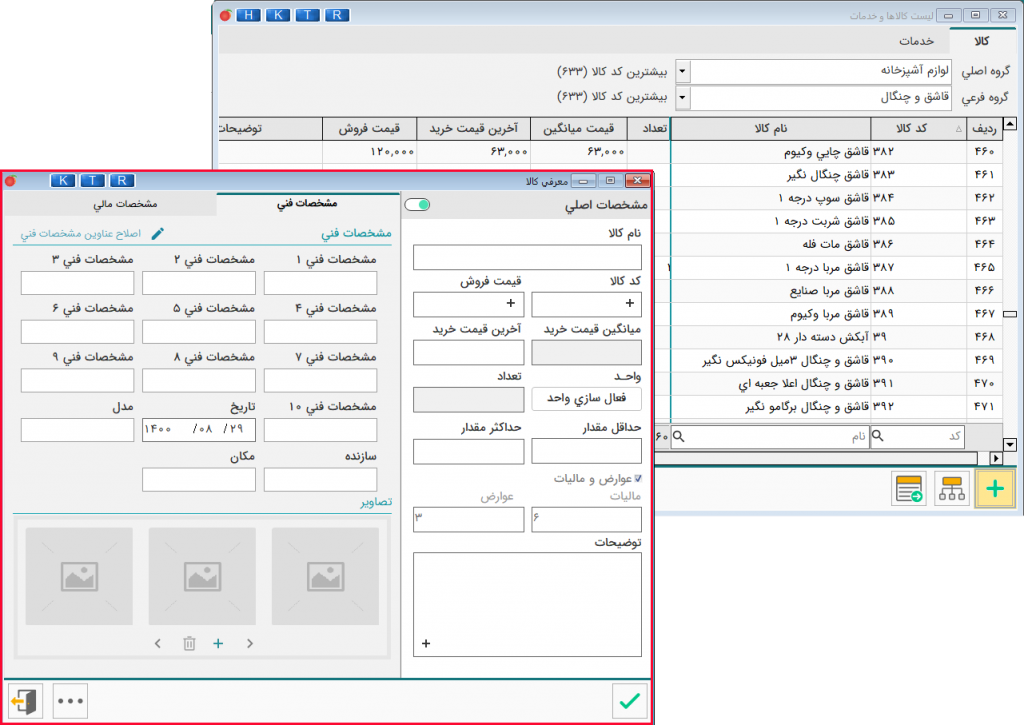Toggle the green switch beside مشخصات اصلي
Image resolution: width=1024 pixels, height=725 pixels.
click(x=417, y=205)
